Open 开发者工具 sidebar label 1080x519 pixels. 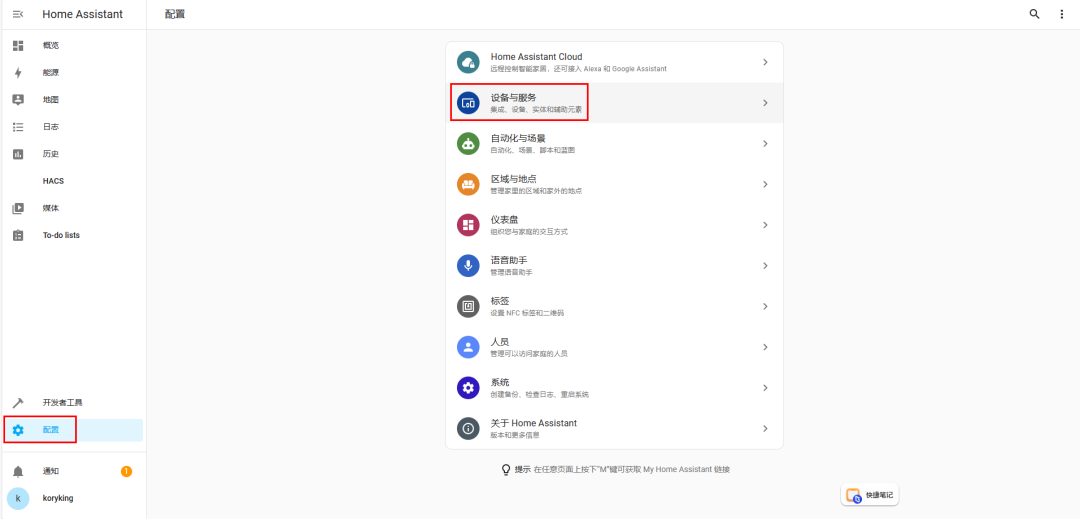pyautogui.click(x=63, y=403)
